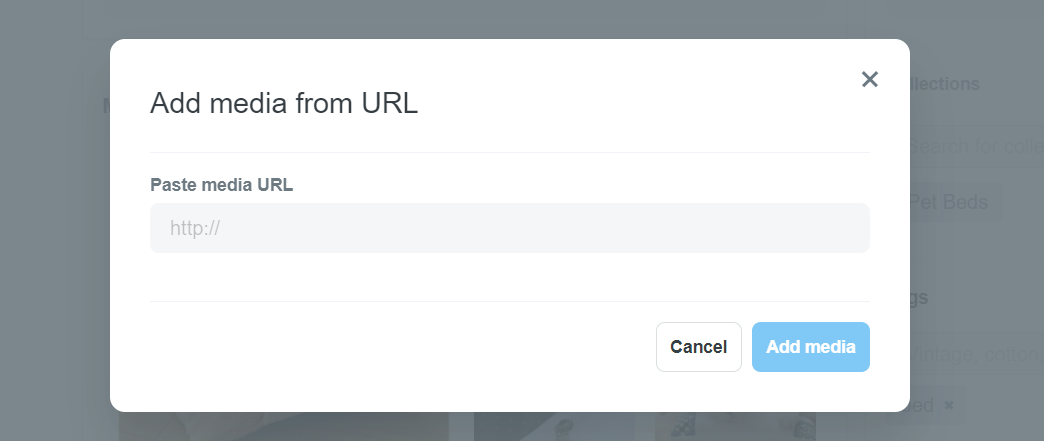Close the Add media from URL dialog
This screenshot has height=441, width=1044.
(870, 79)
